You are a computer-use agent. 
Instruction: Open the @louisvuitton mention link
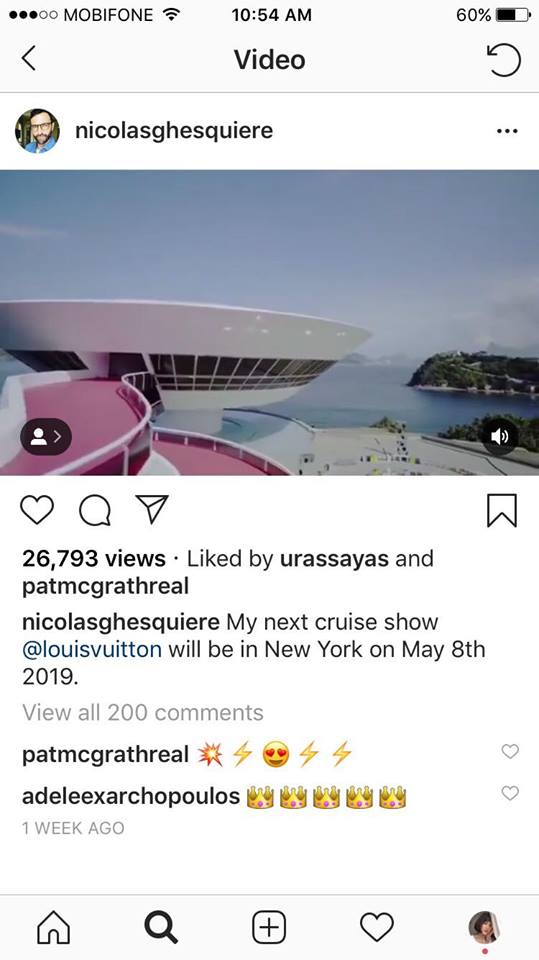tap(92, 649)
